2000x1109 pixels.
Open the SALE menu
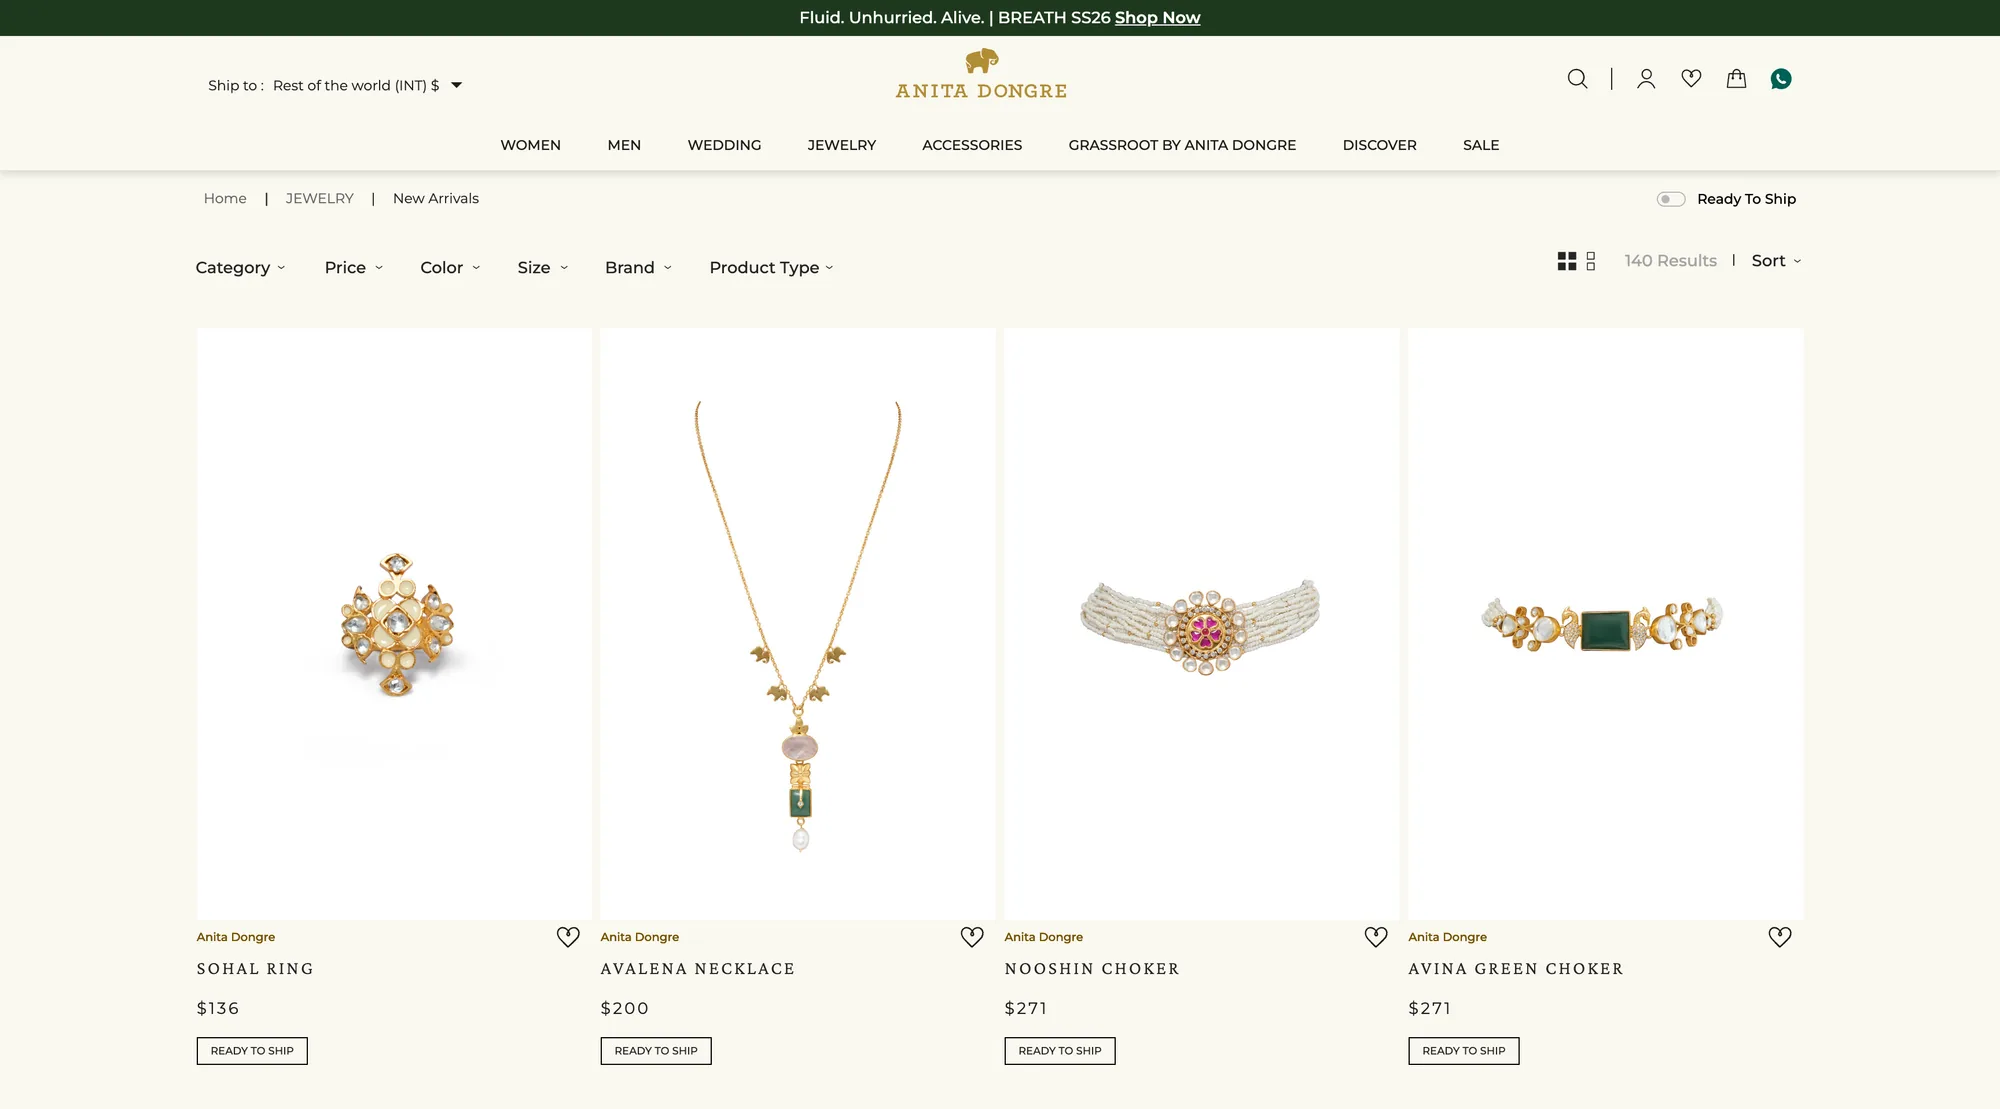(x=1481, y=145)
